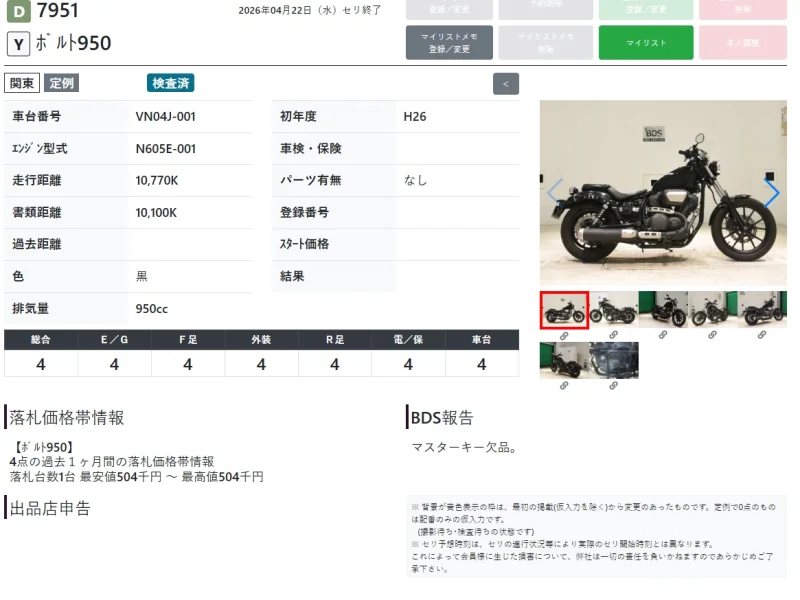Click the green マイリスト button
Image resolution: width=800 pixels, height=600 pixels.
(x=646, y=43)
